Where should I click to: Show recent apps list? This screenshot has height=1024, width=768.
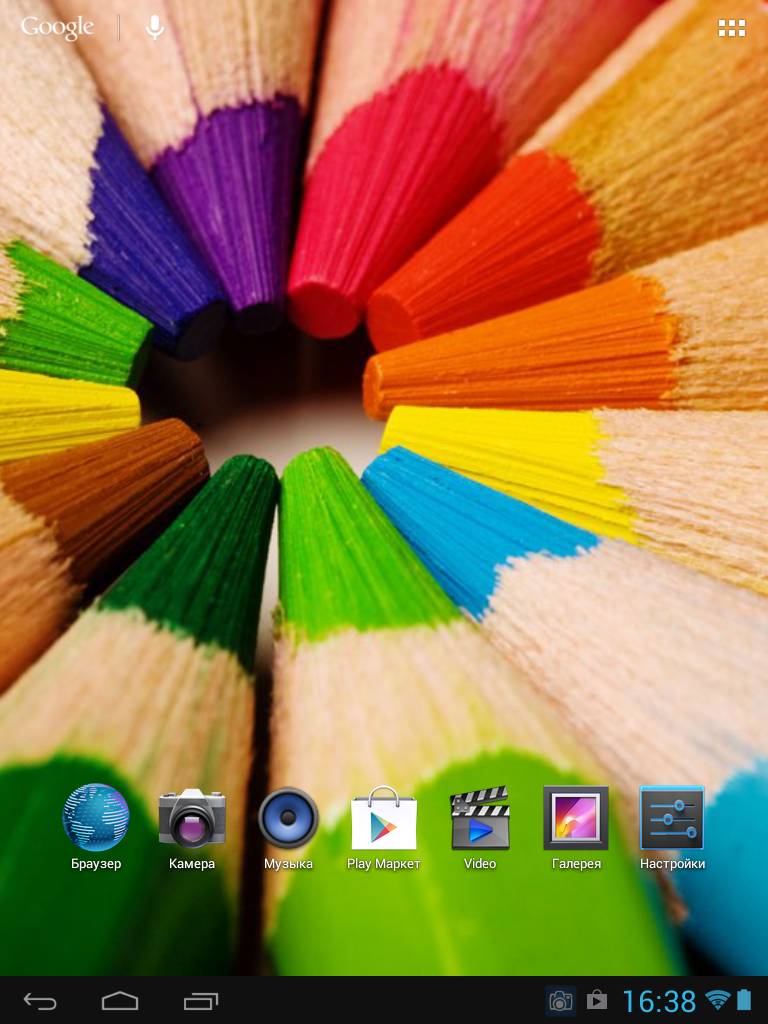pos(200,1000)
